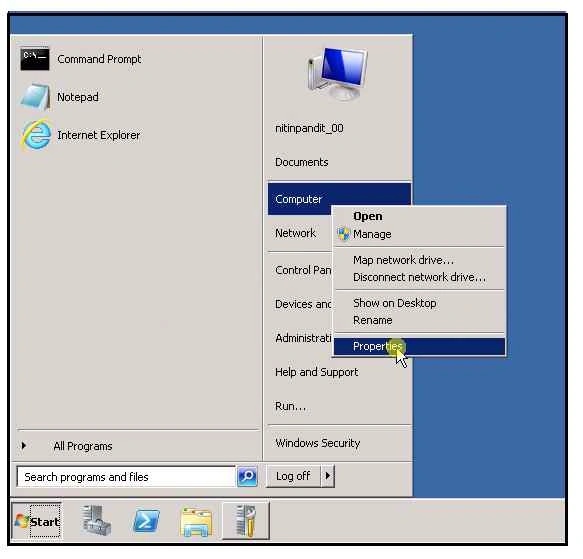Screen dimensions: 583x559
Task: Open Network from Start menu
Action: click(295, 233)
